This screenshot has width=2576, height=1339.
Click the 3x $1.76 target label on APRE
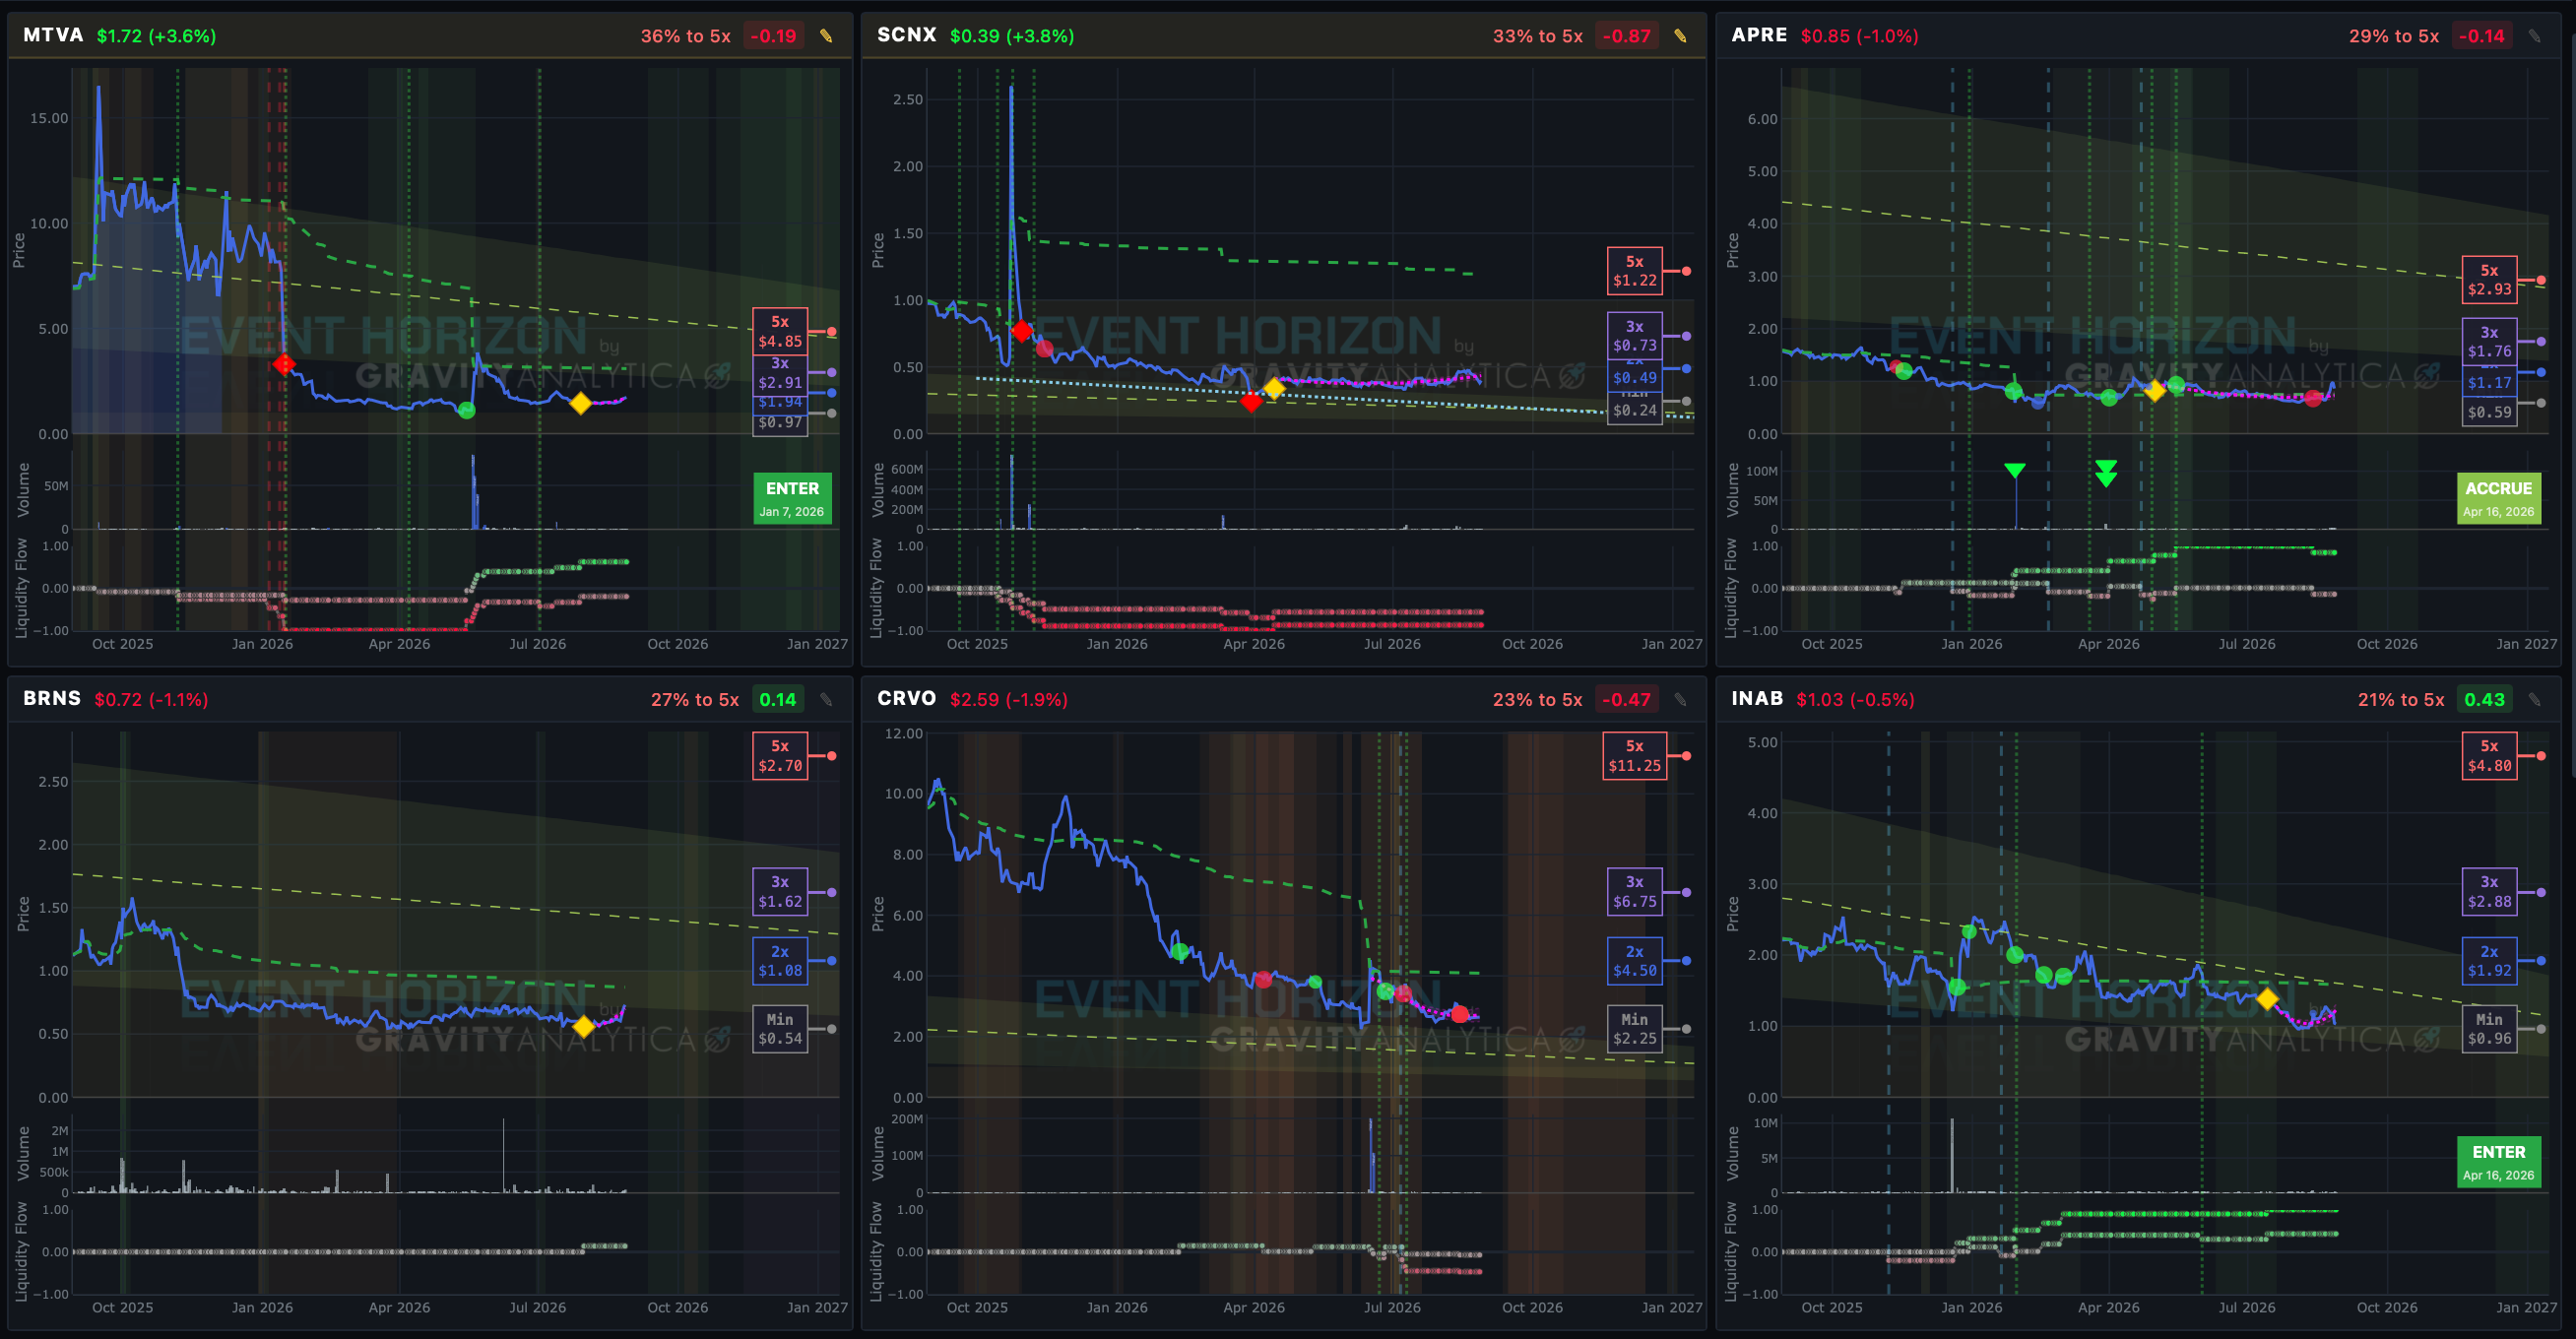click(x=2489, y=342)
